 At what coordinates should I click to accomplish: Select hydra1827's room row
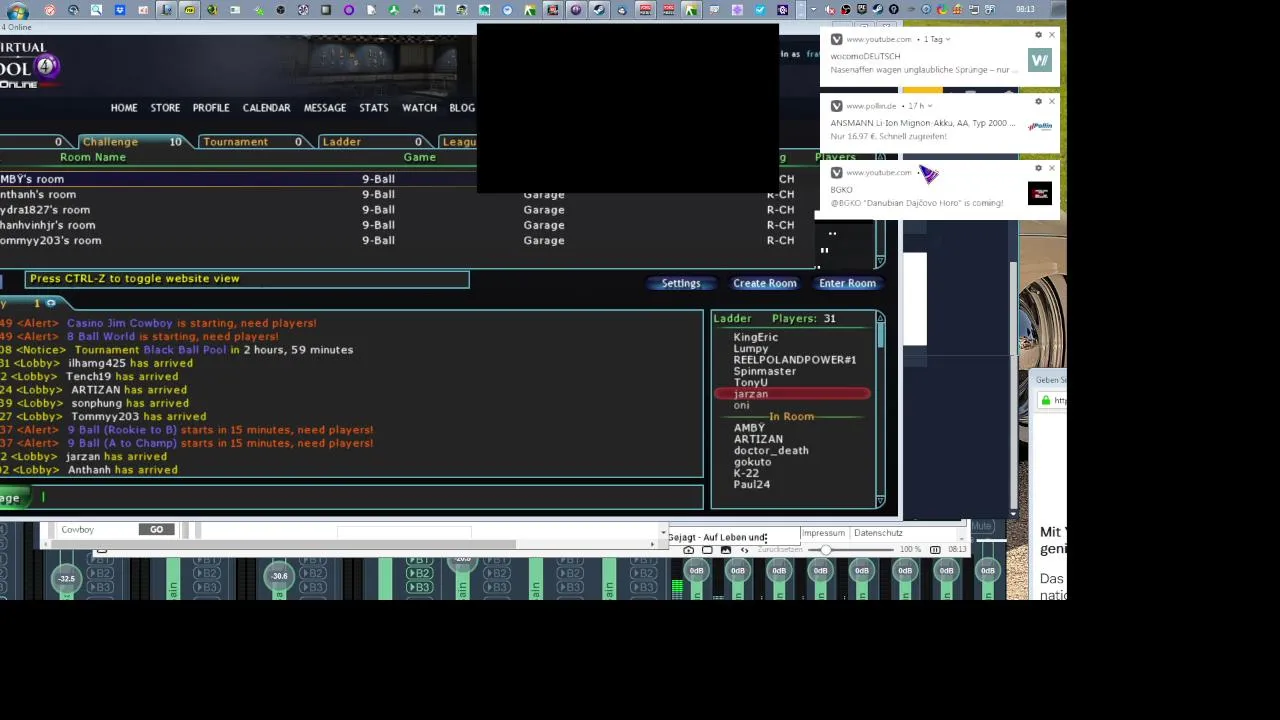[x=400, y=210]
